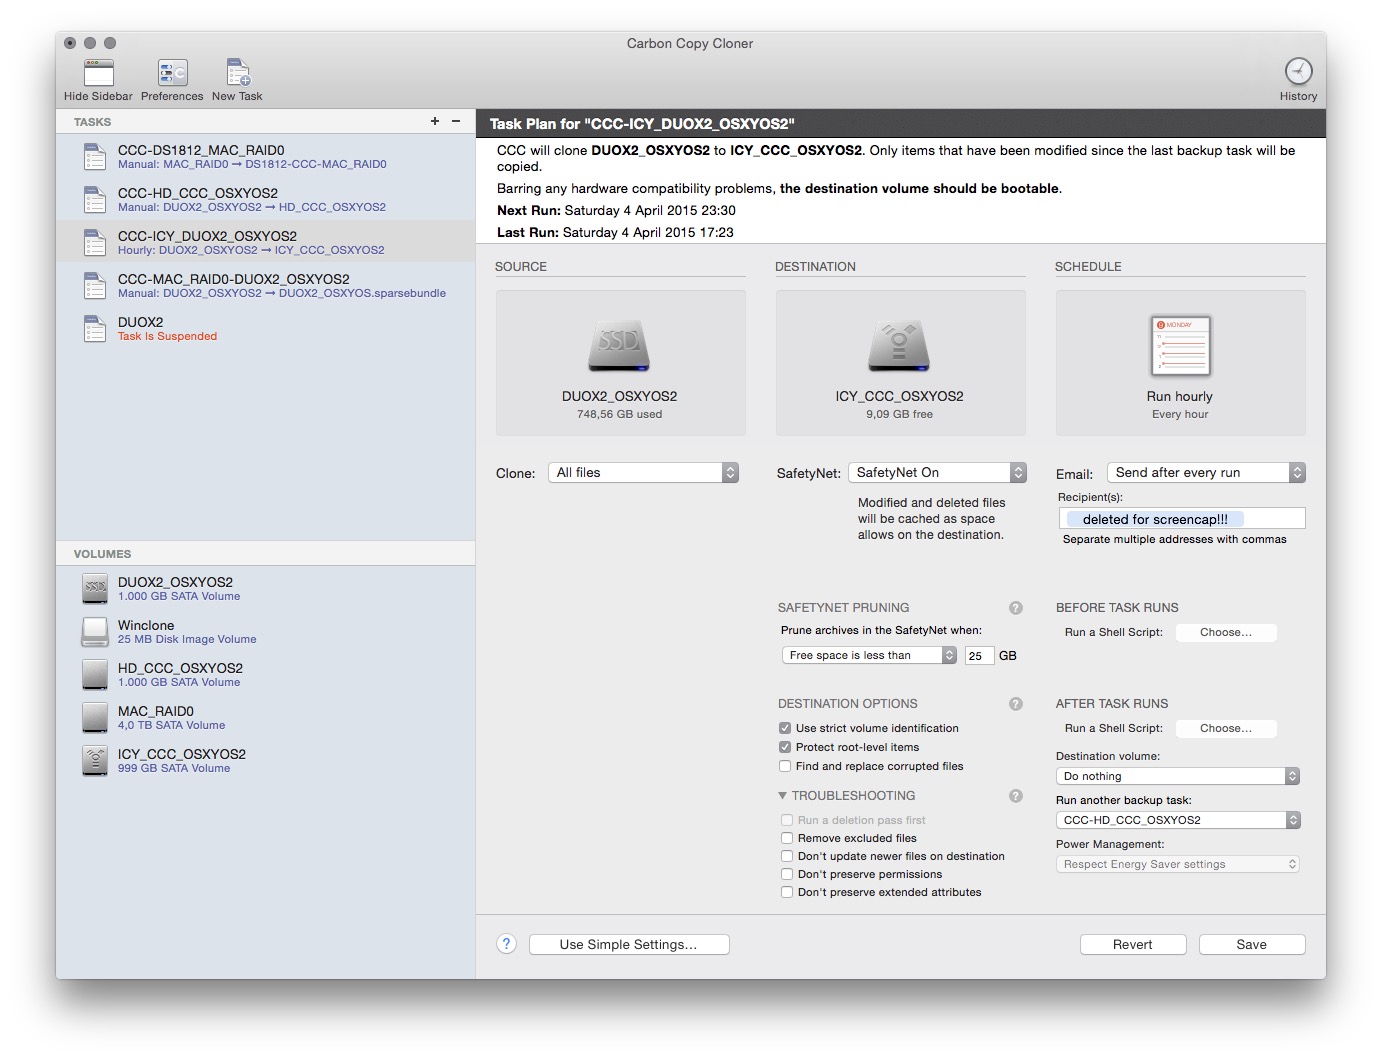Select CCC-MAC_RAID0-DUOX2_OSXYOS2 task name
Image resolution: width=1382 pixels, height=1059 pixels.
coord(234,279)
